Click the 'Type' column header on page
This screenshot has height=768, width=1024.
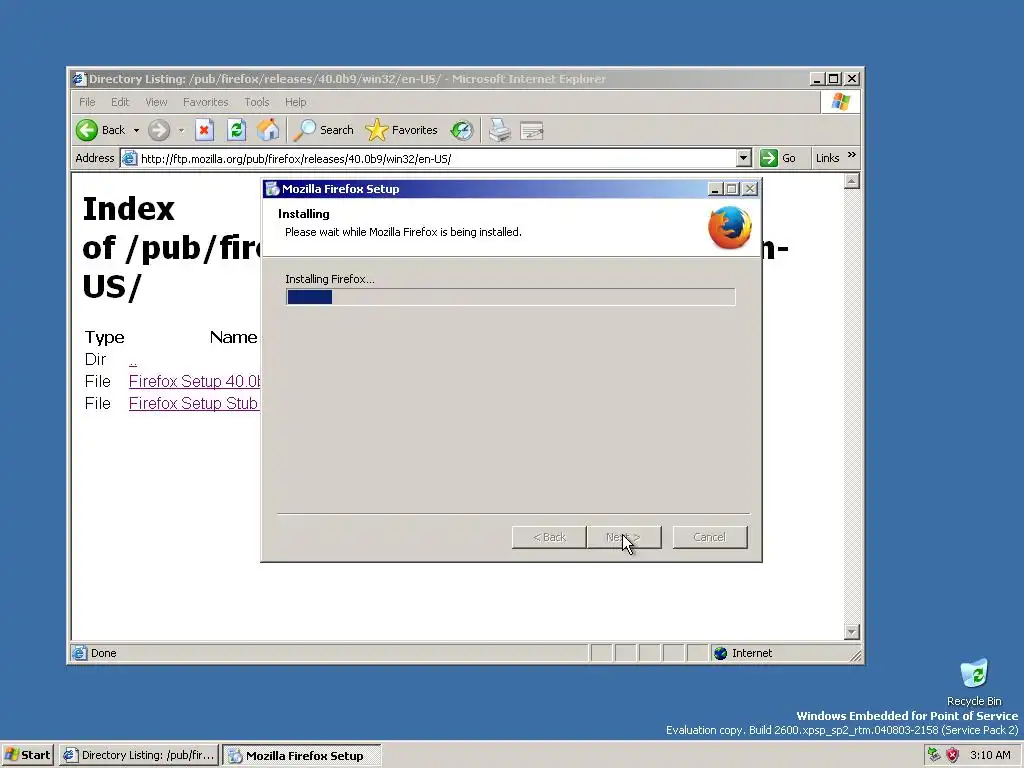click(104, 338)
